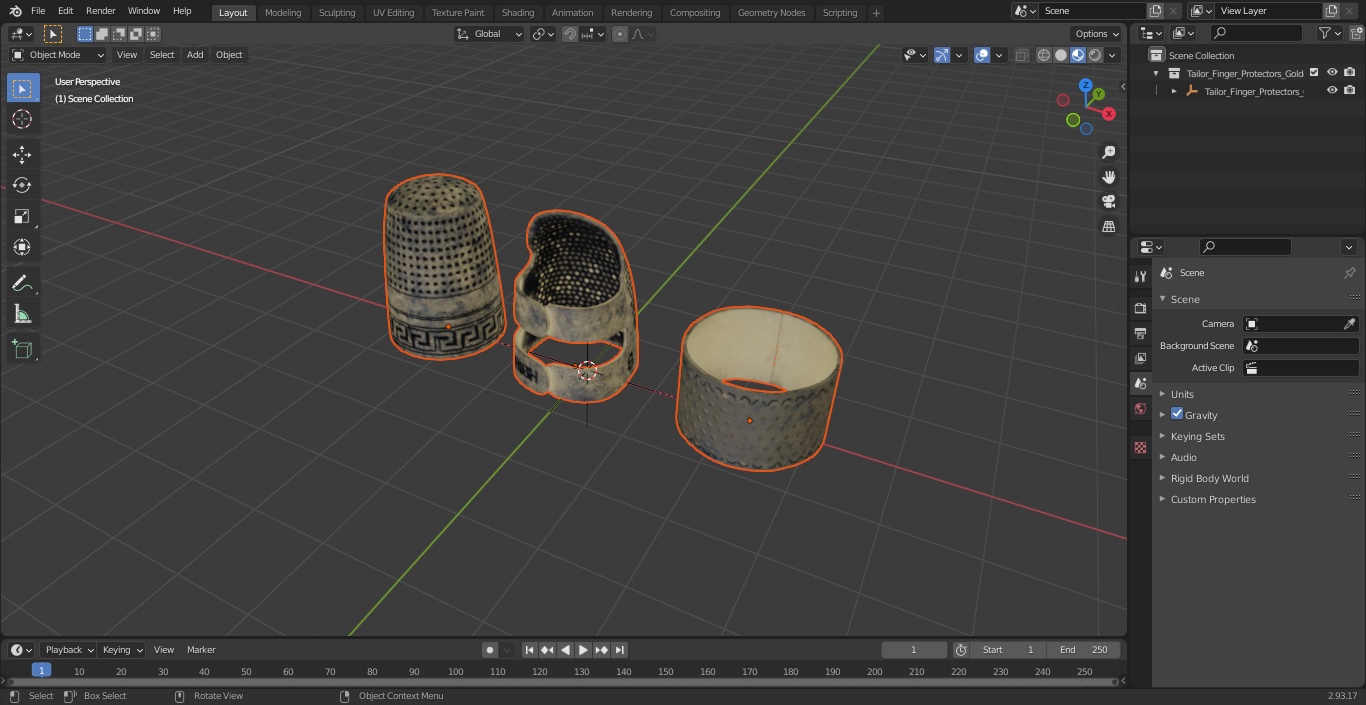1366x705 pixels.
Task: Open the Playback popover in timeline
Action: 68,650
